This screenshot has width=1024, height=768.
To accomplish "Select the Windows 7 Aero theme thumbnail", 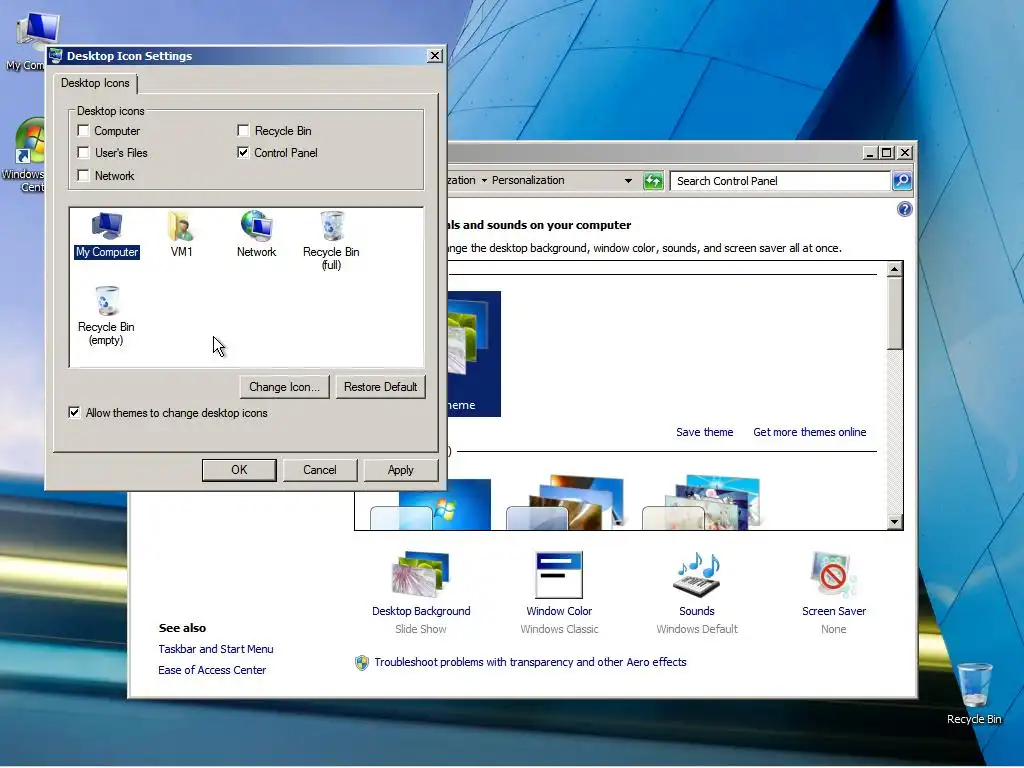I will [430, 504].
